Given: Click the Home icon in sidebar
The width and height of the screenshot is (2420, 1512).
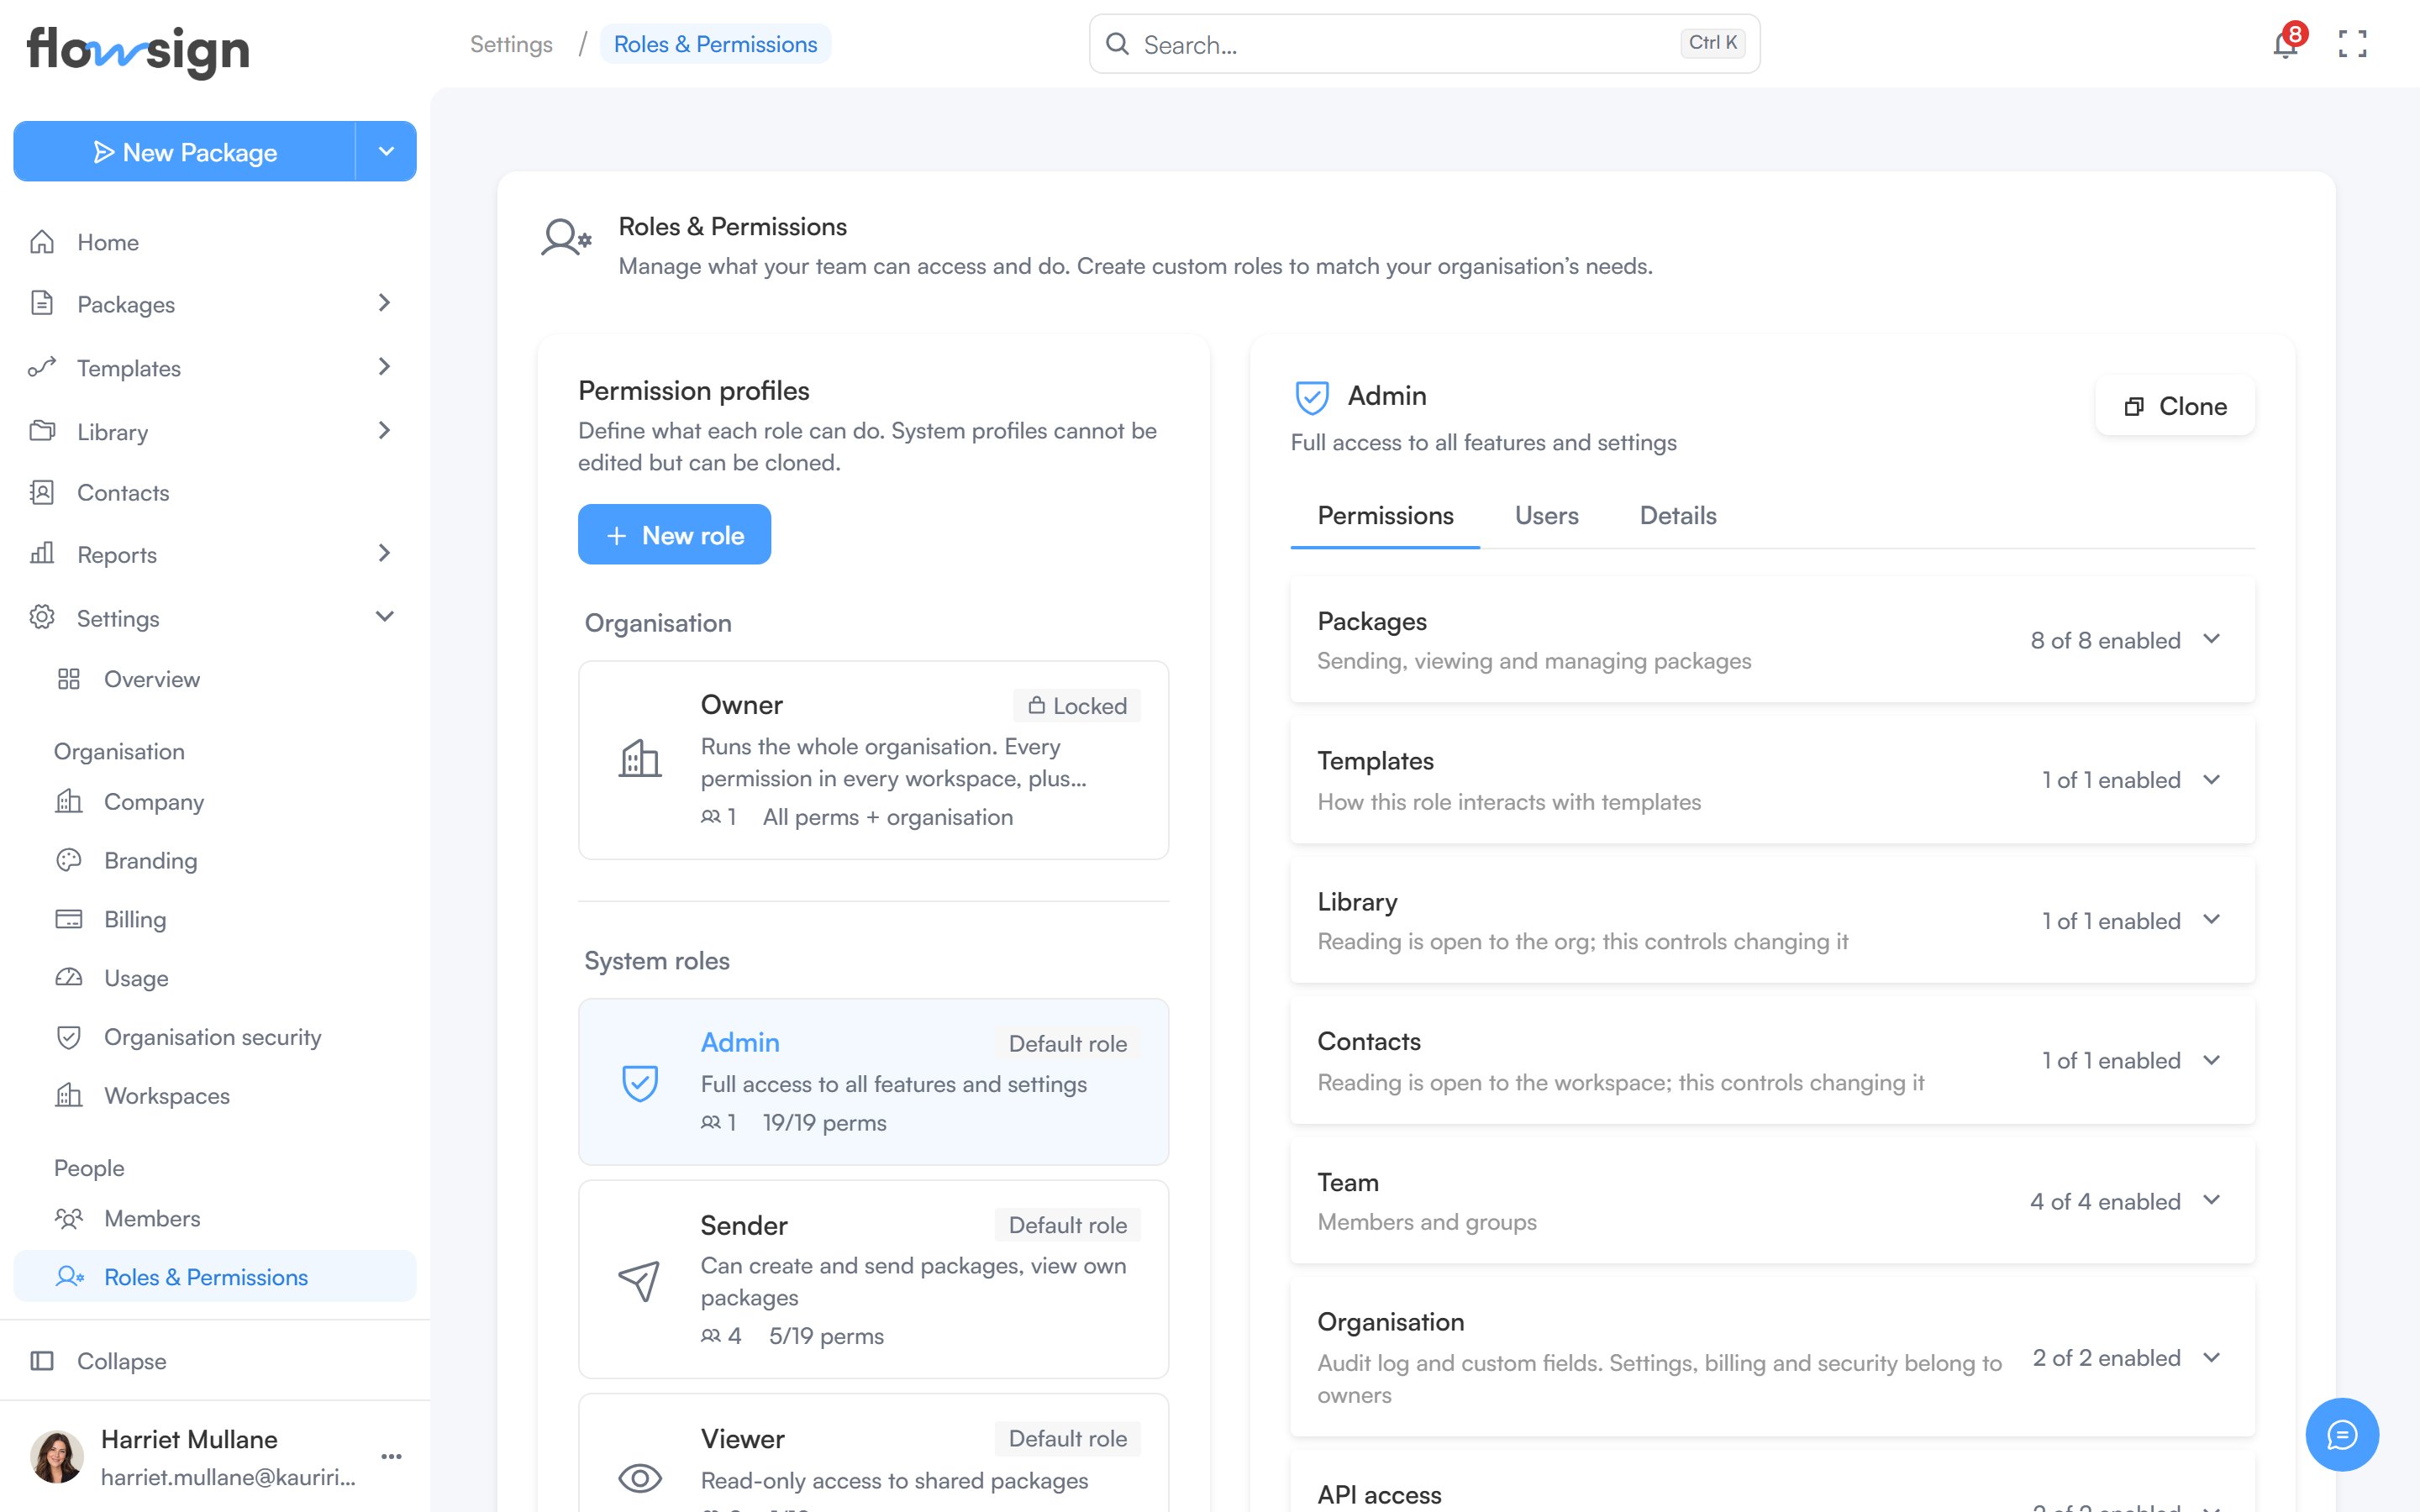Looking at the screenshot, I should (42, 242).
